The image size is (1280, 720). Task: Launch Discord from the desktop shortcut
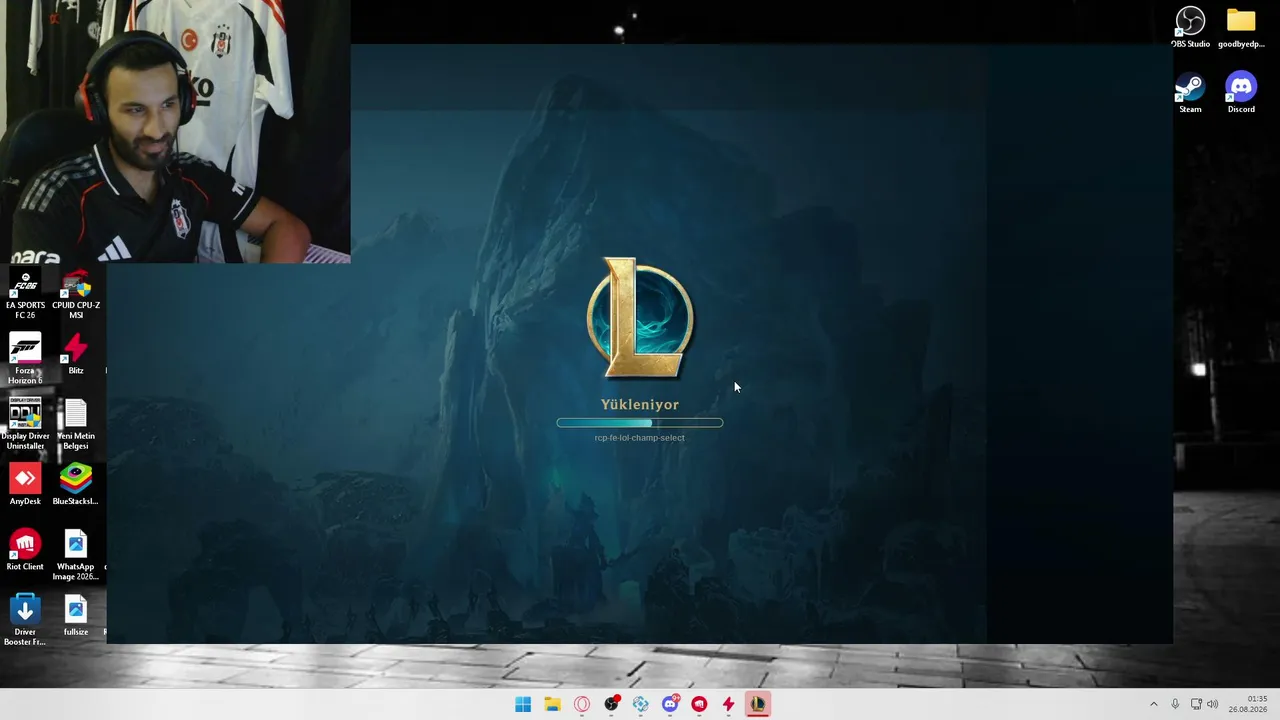tap(1241, 93)
